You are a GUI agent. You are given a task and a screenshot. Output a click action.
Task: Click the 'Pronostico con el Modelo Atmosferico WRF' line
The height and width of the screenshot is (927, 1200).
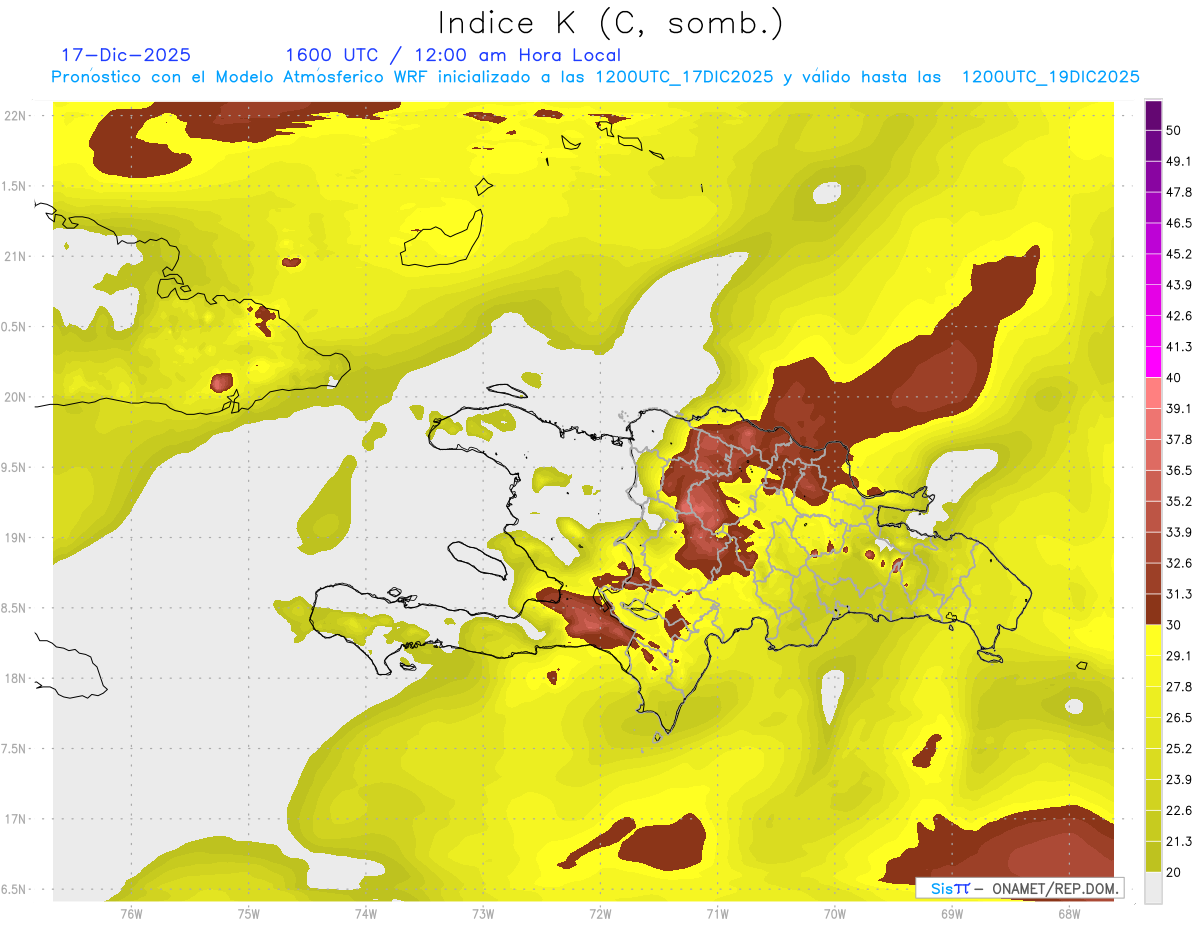596,77
